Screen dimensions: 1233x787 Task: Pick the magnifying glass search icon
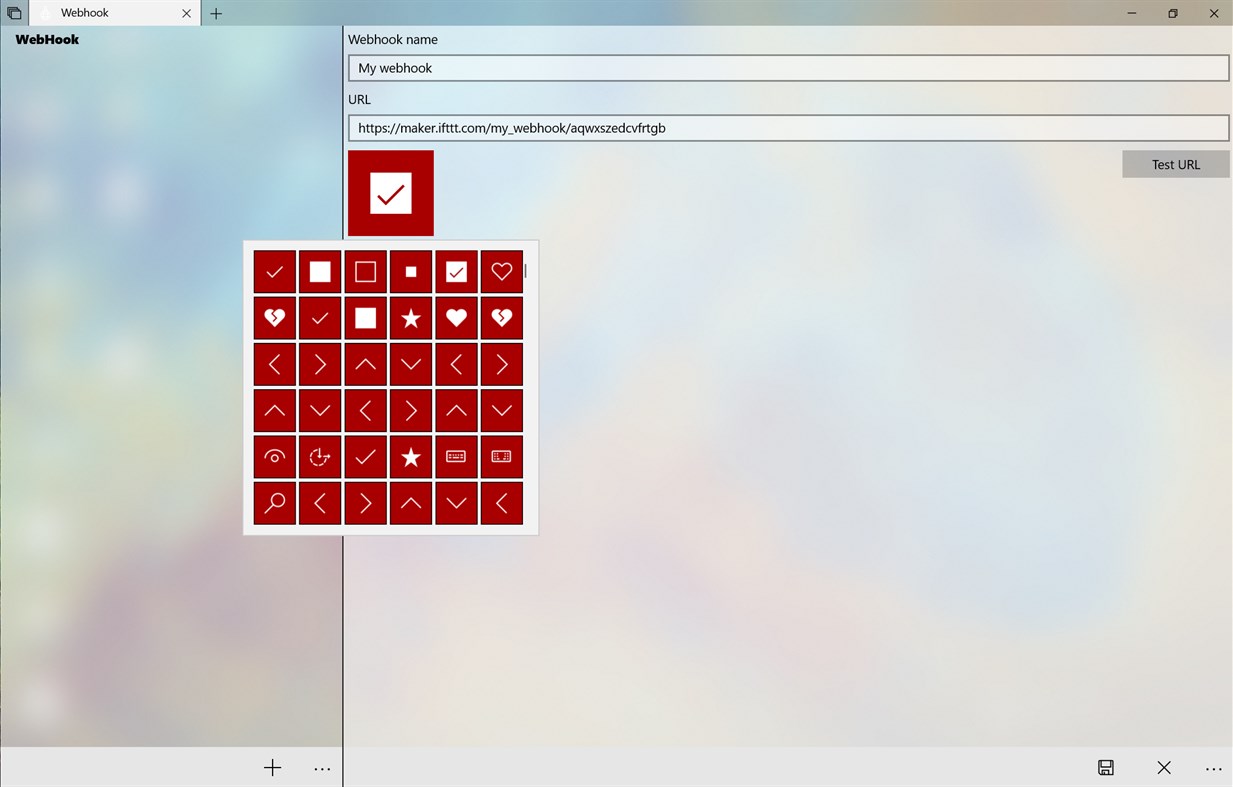[274, 503]
